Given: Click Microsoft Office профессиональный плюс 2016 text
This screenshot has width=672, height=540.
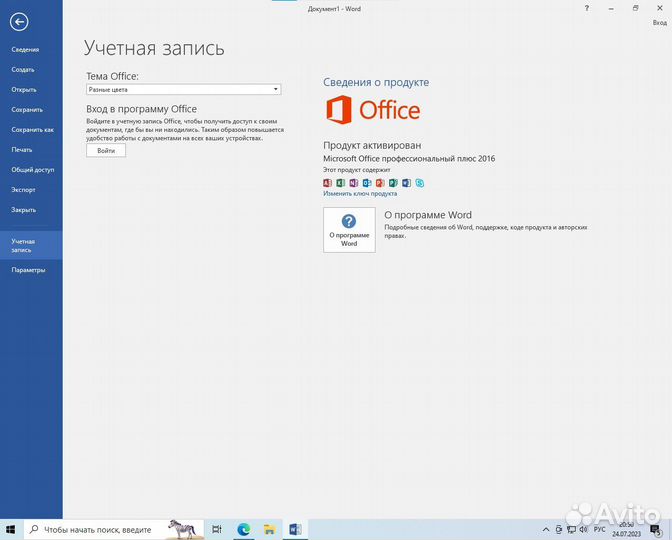Looking at the screenshot, I should (409, 159).
